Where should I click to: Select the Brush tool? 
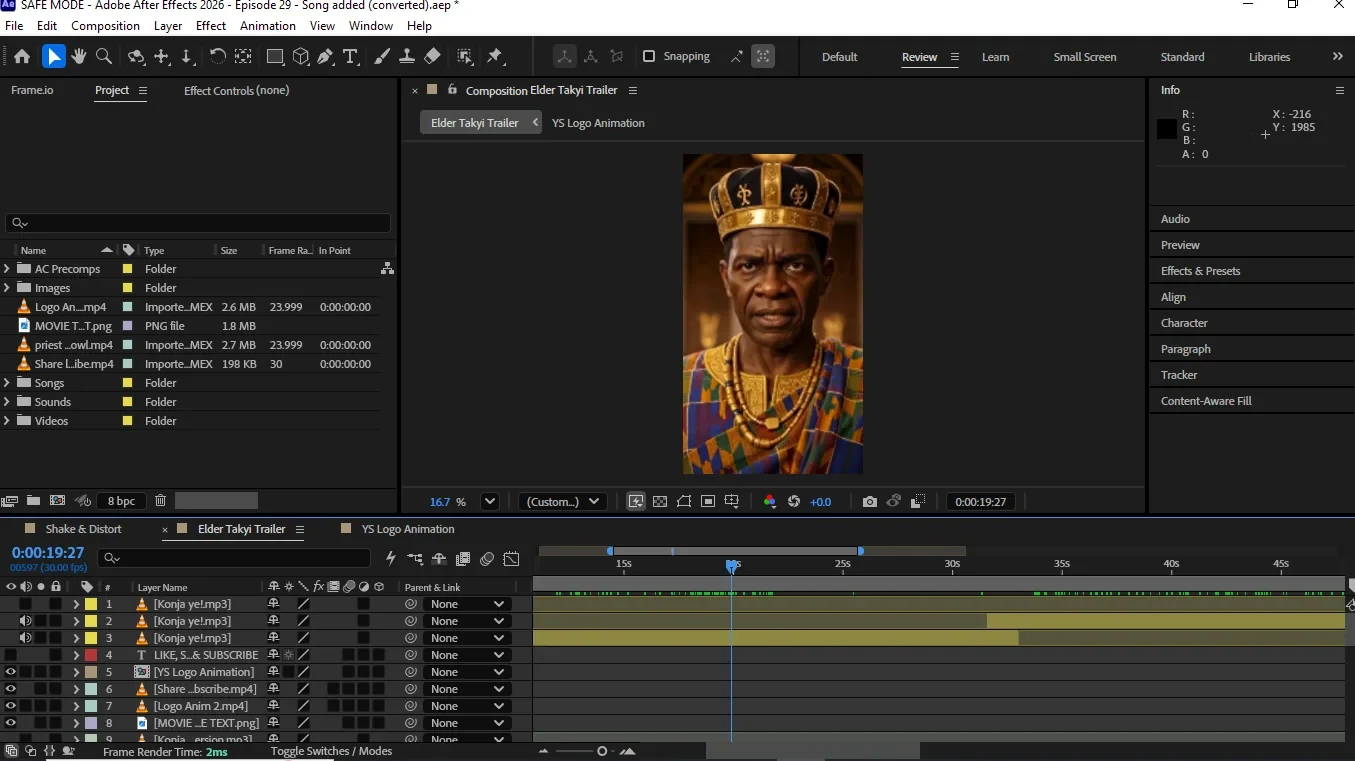tap(382, 56)
